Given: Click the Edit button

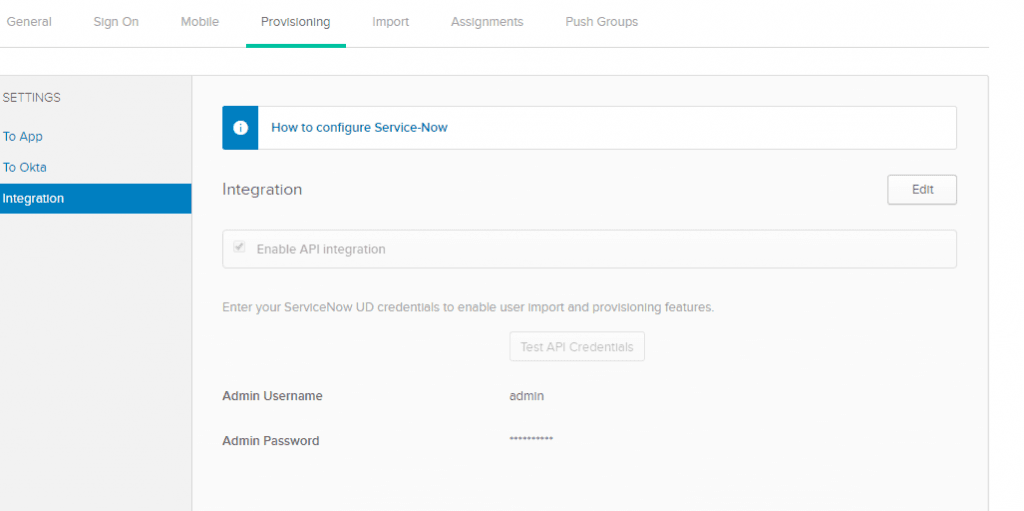Looking at the screenshot, I should 922,190.
